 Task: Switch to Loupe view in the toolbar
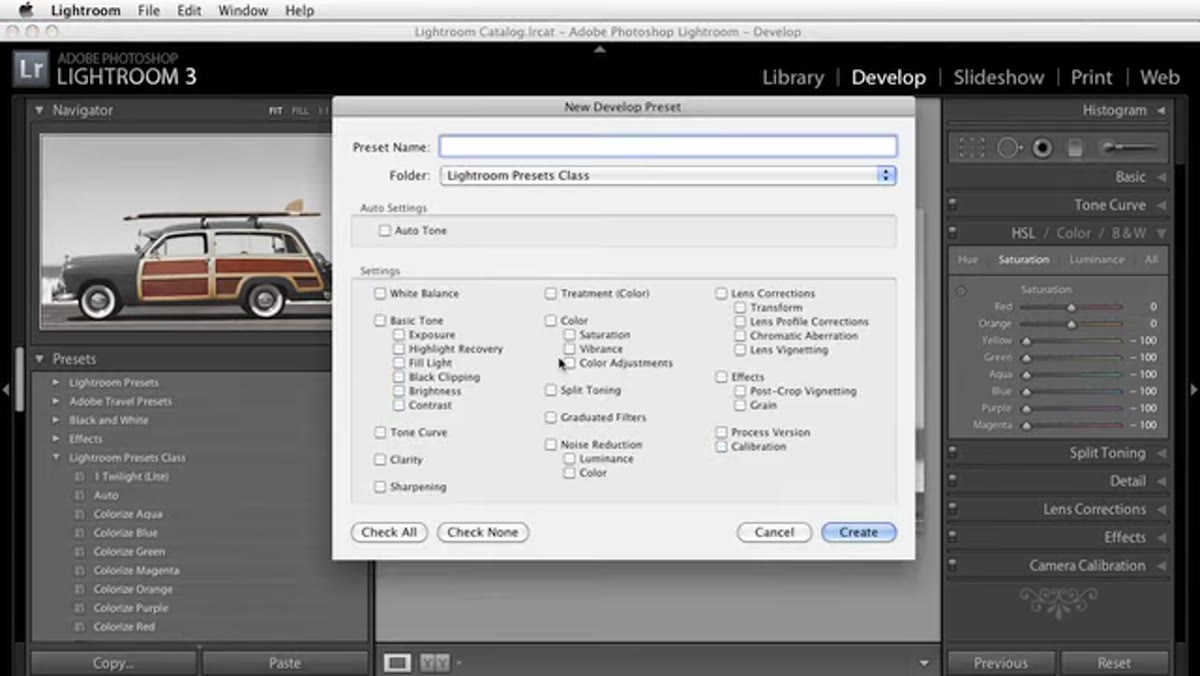(397, 662)
